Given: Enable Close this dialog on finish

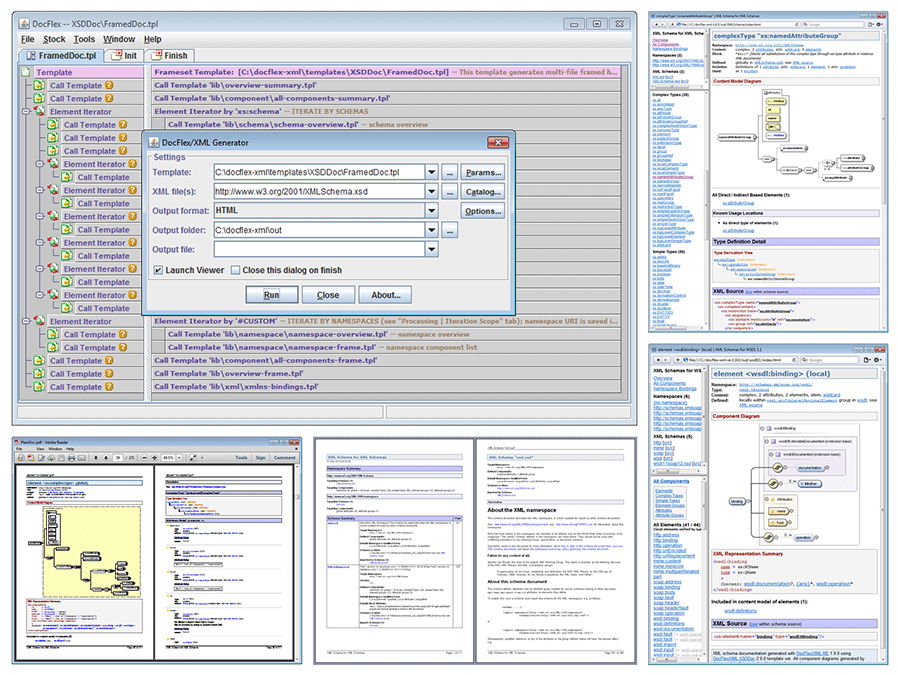Looking at the screenshot, I should pos(236,270).
